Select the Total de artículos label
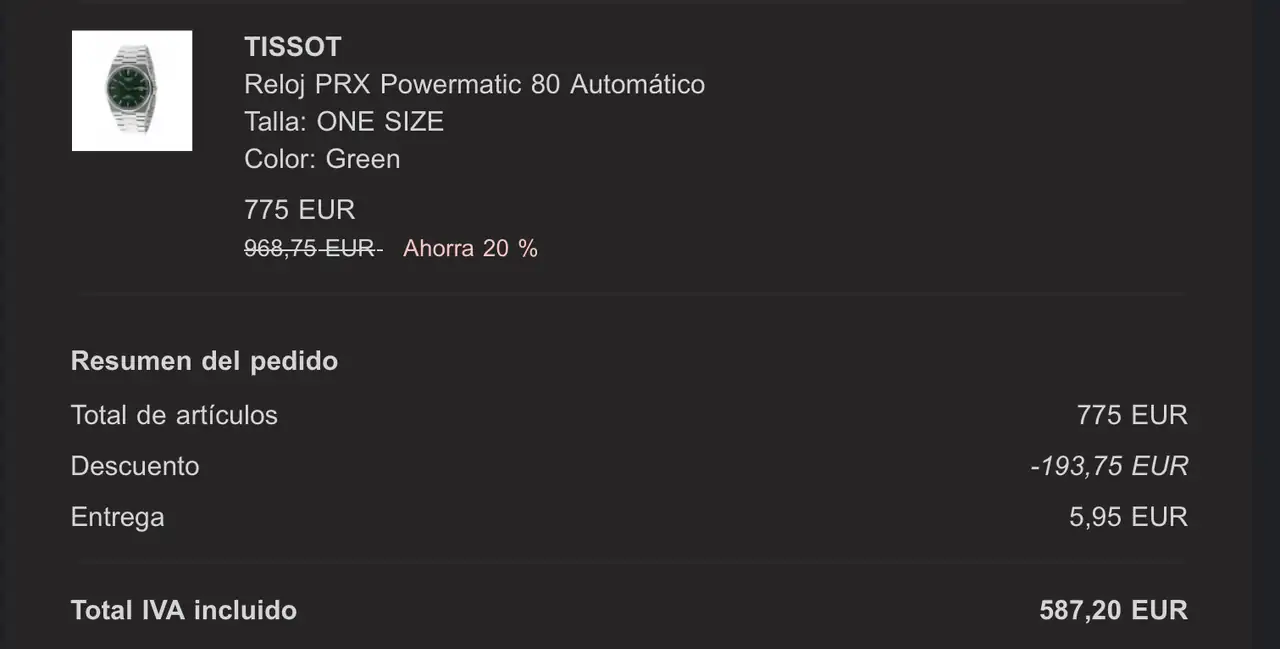Viewport: 1280px width, 649px height. [x=174, y=415]
